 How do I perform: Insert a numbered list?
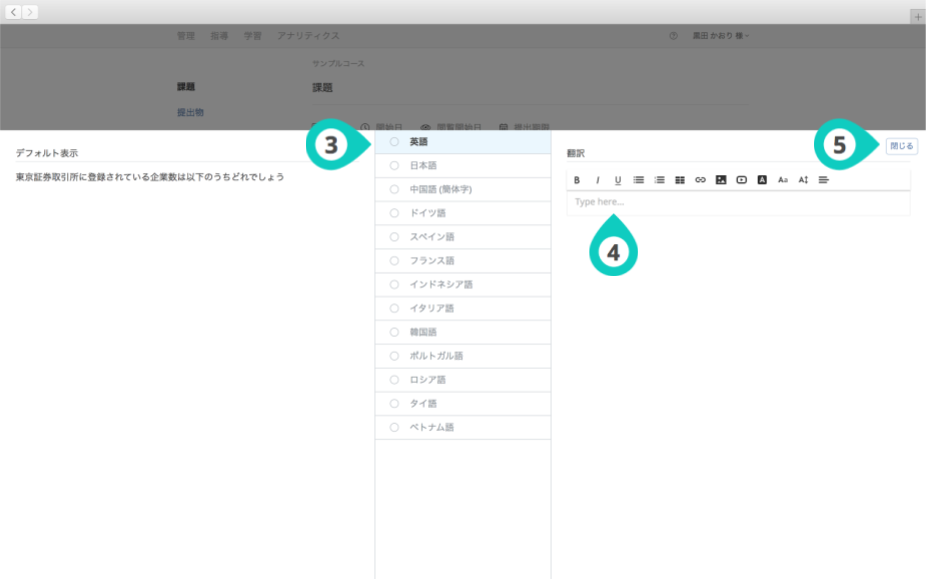tap(659, 180)
